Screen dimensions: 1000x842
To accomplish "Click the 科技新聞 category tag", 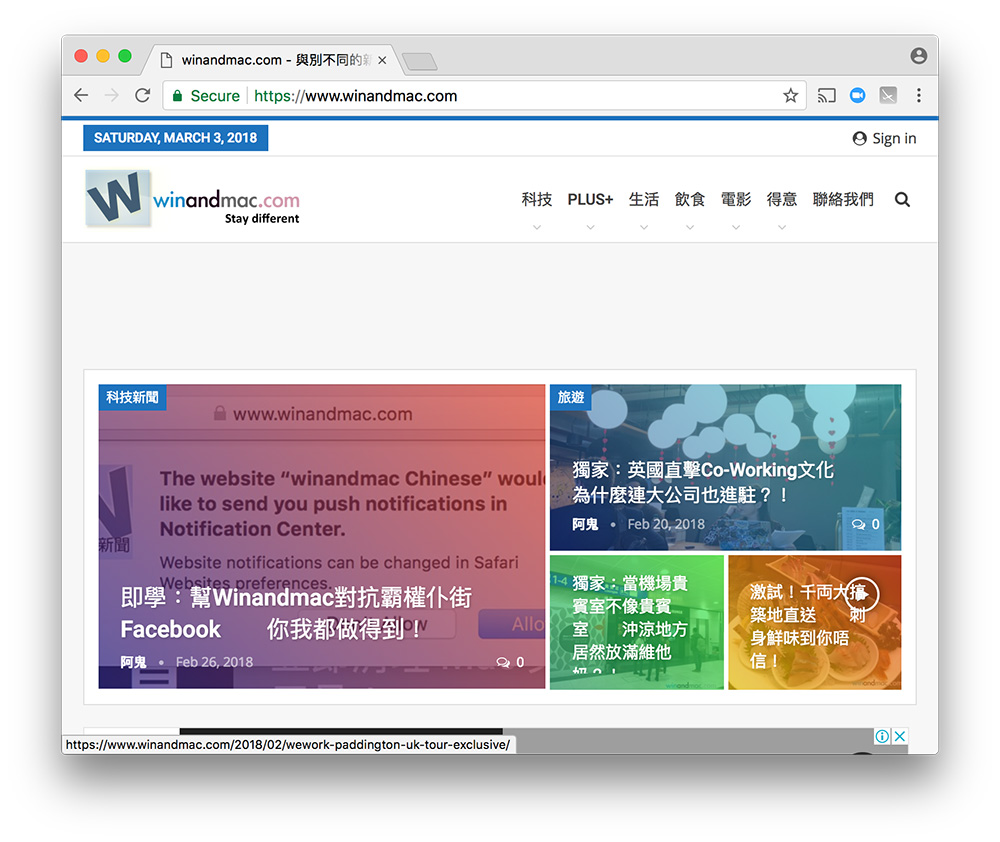I will click(x=132, y=398).
